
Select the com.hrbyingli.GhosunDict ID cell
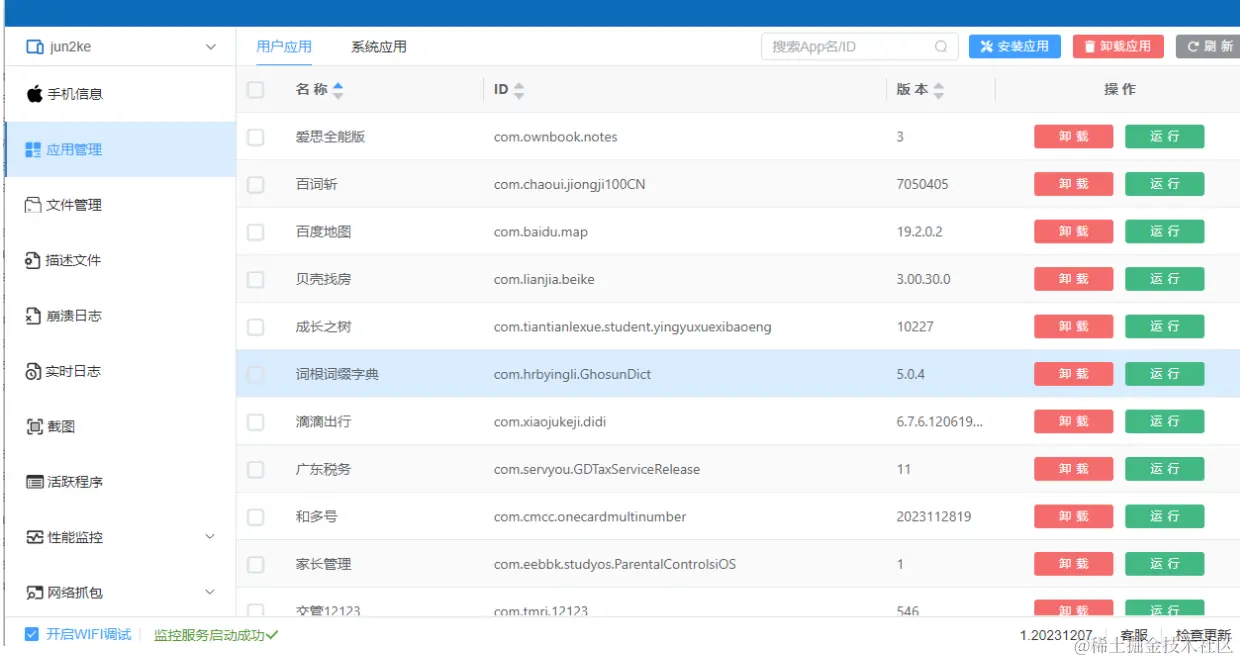[572, 375]
